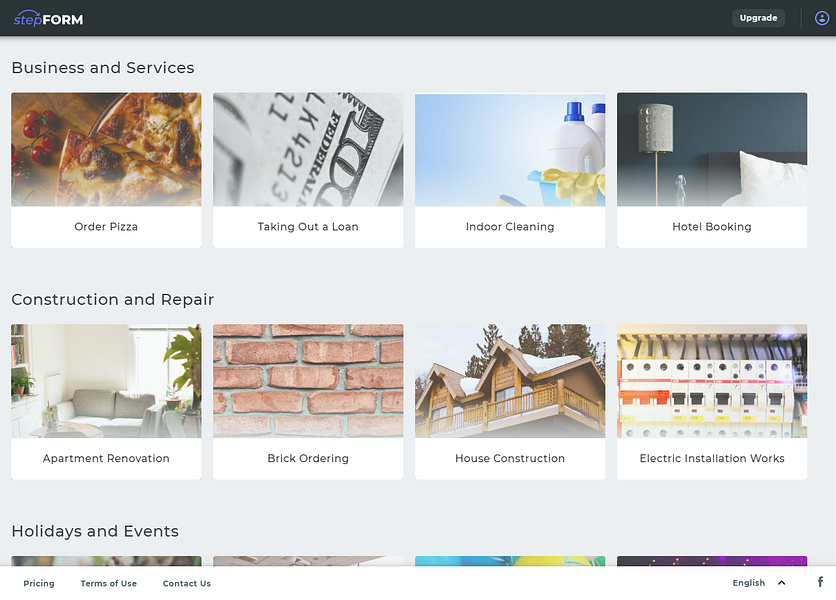Open the House Construction template

coord(510,402)
